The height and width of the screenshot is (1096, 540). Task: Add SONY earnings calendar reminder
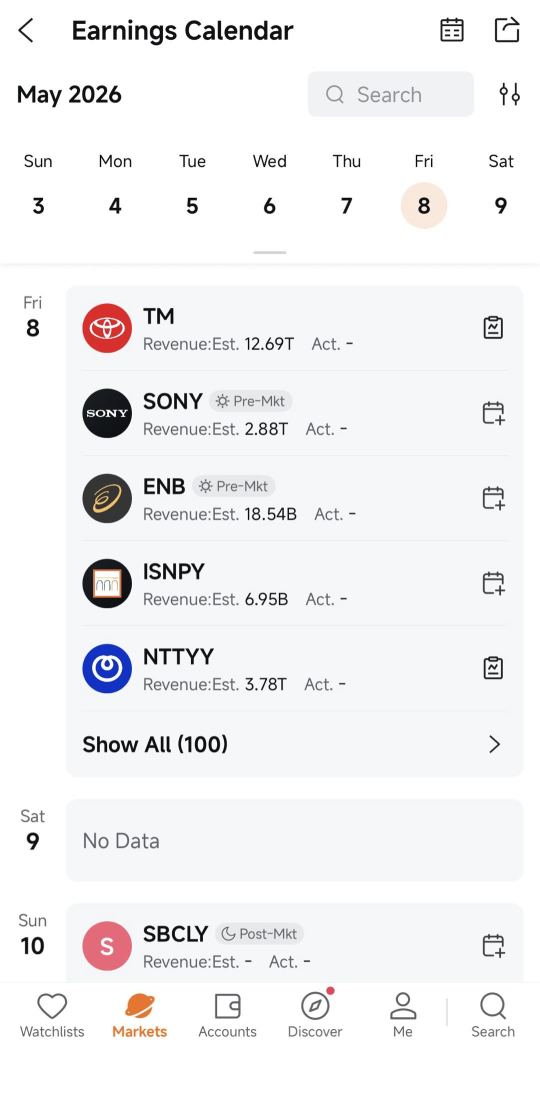click(493, 413)
